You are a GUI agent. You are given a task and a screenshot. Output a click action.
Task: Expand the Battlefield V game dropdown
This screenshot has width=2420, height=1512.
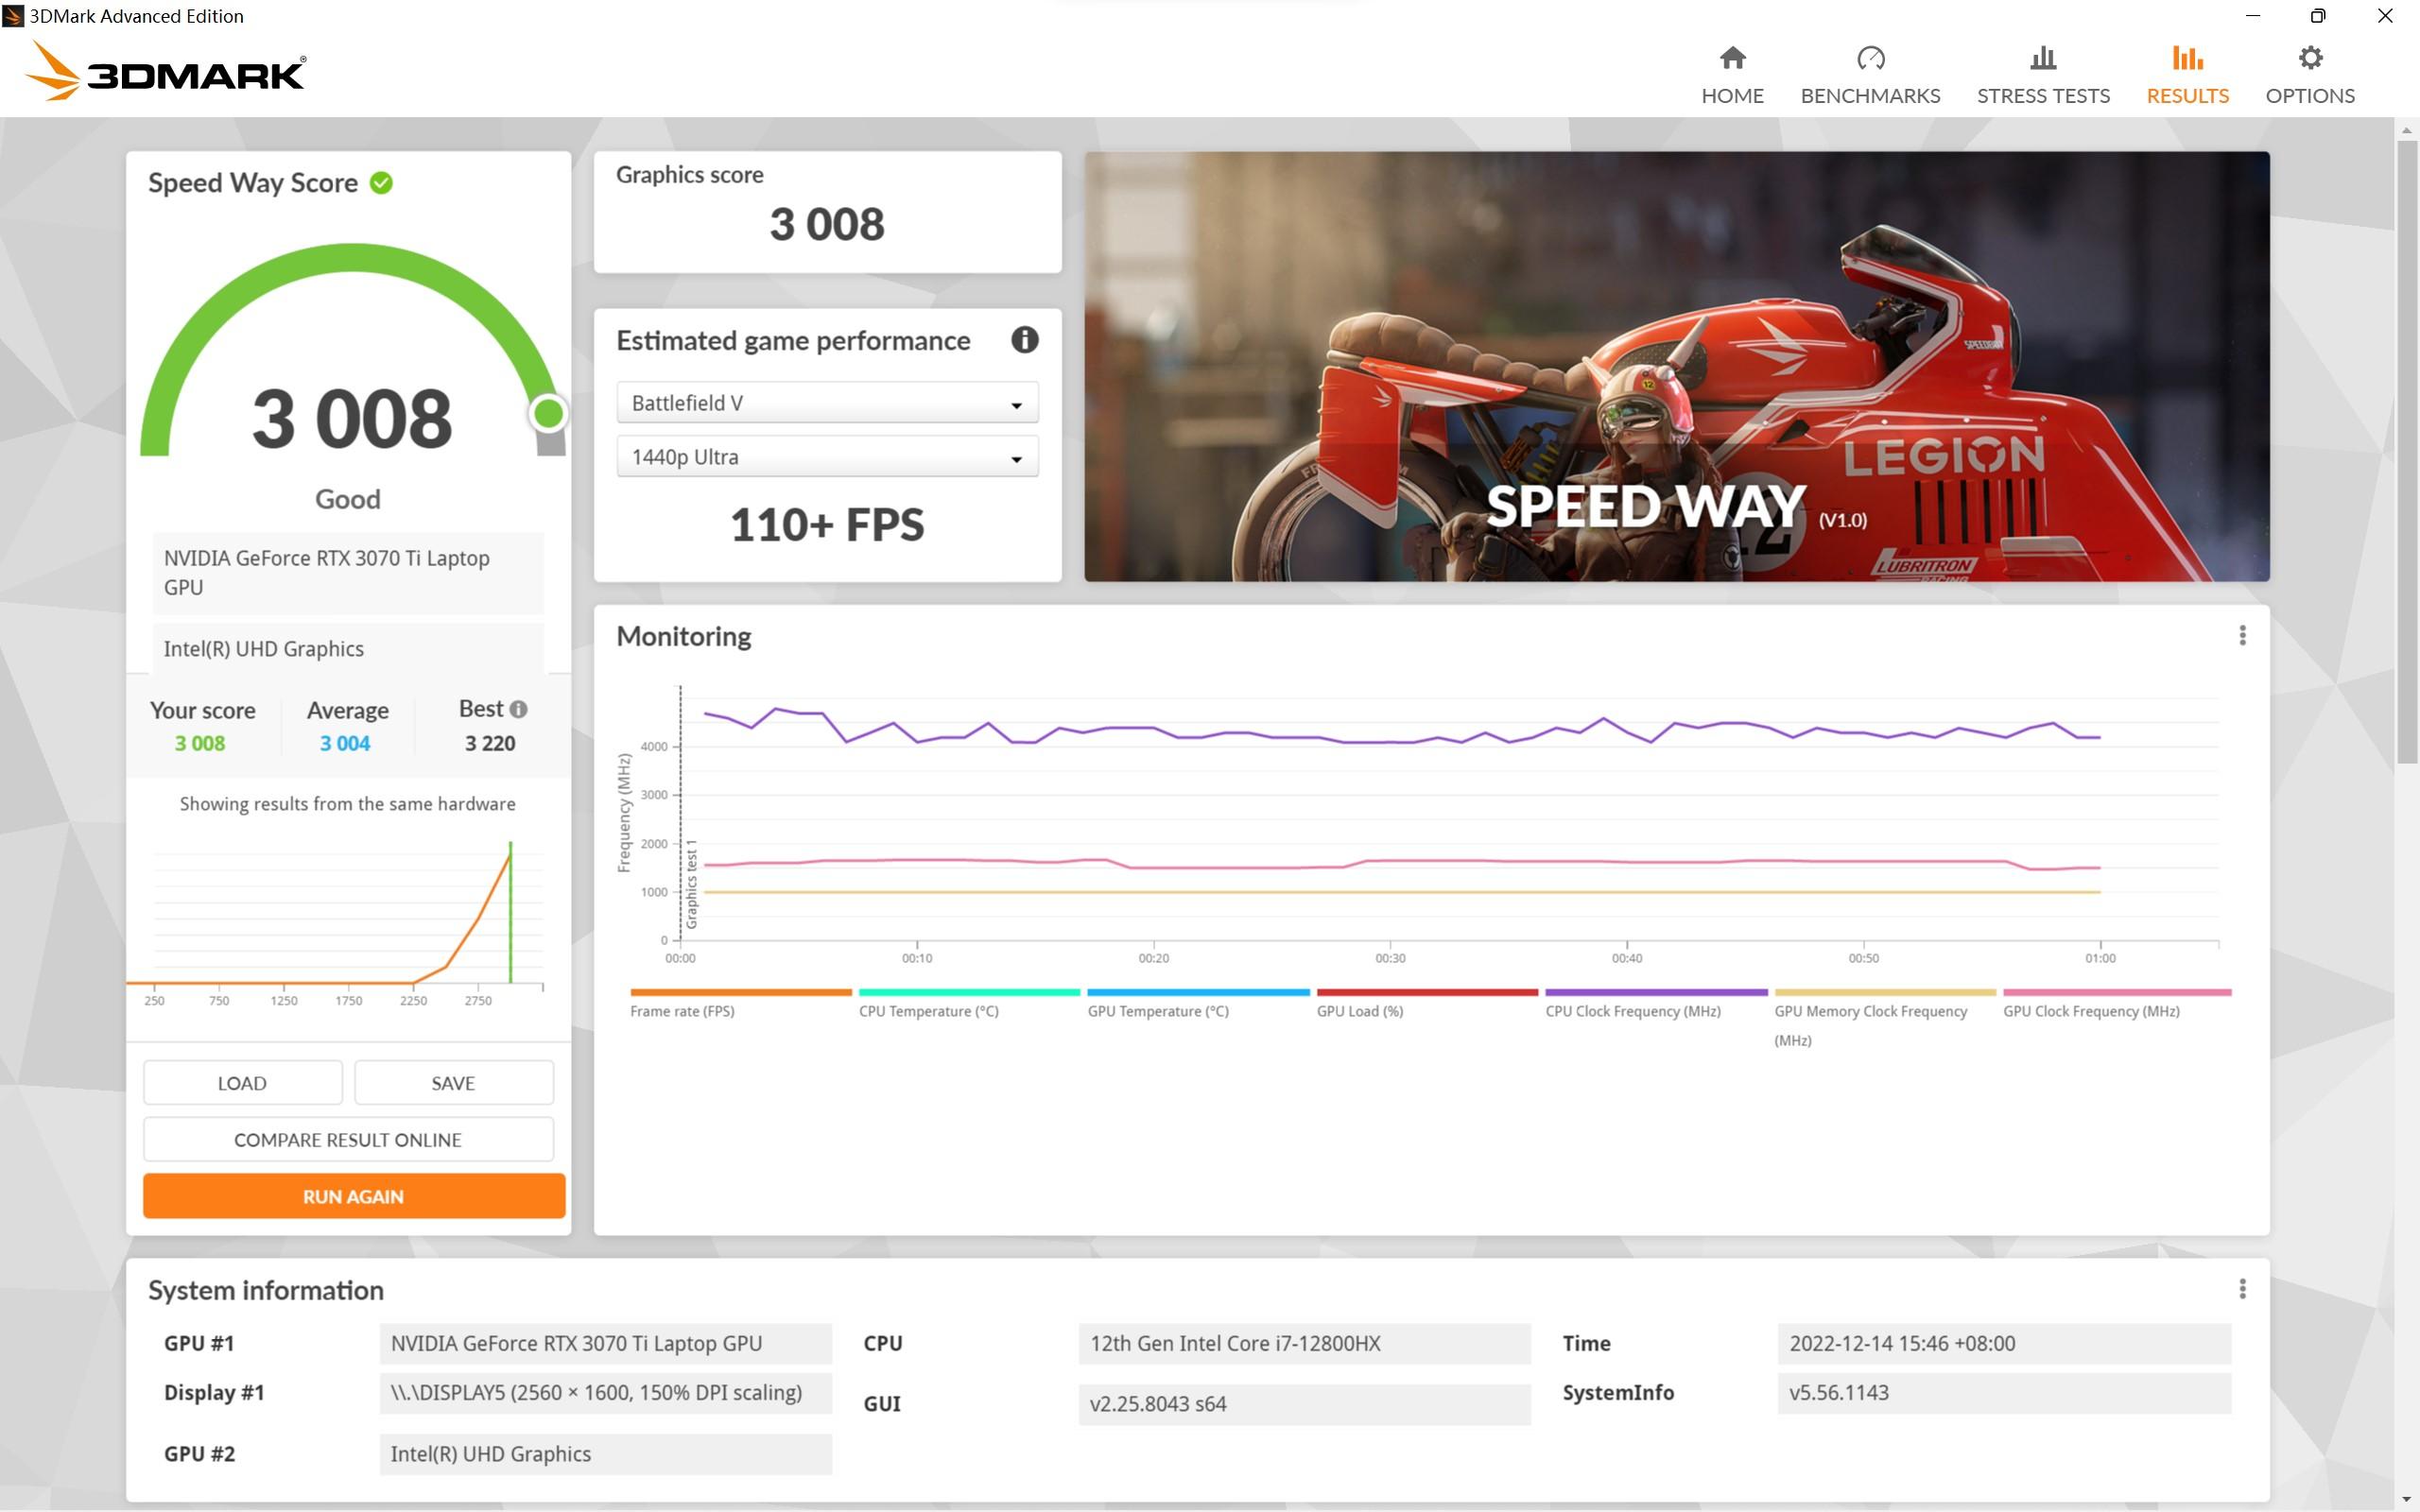tap(827, 403)
